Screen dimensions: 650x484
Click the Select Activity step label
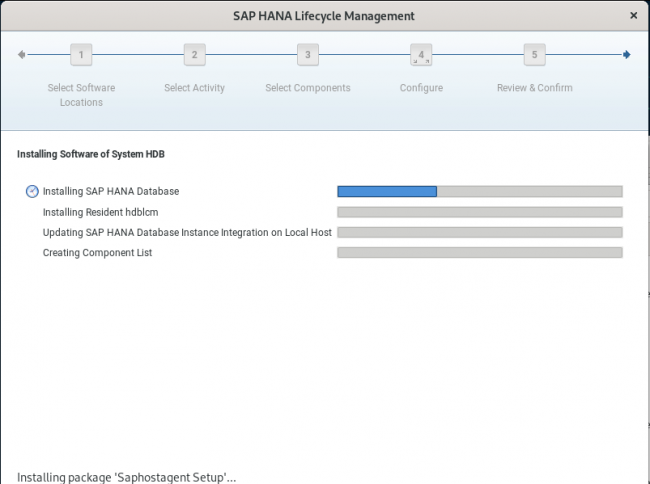click(x=194, y=88)
